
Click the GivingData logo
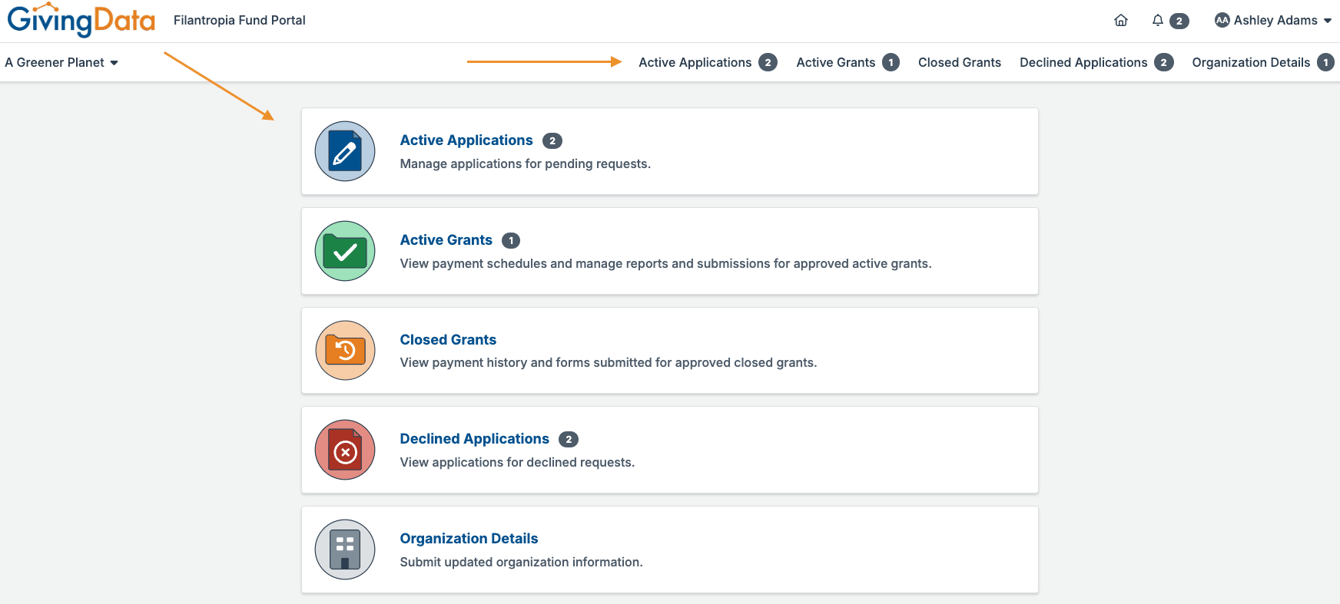click(x=81, y=19)
